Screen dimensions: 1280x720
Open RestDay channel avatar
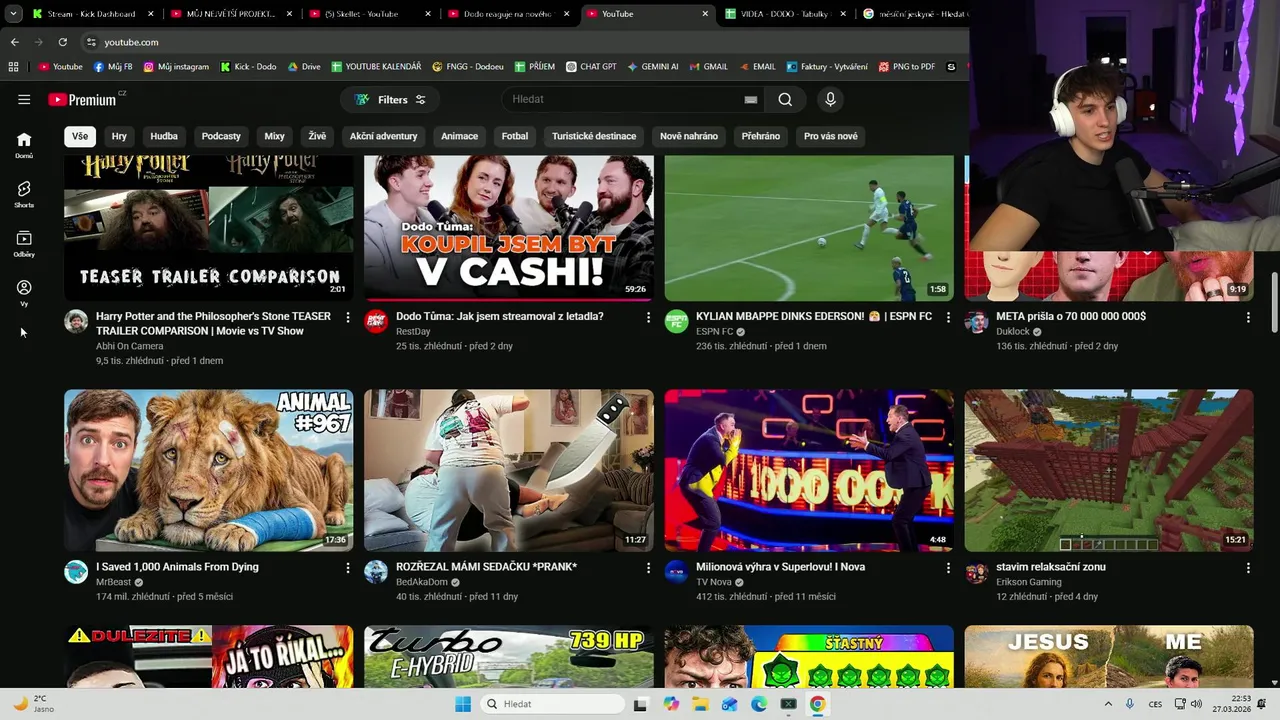(376, 321)
